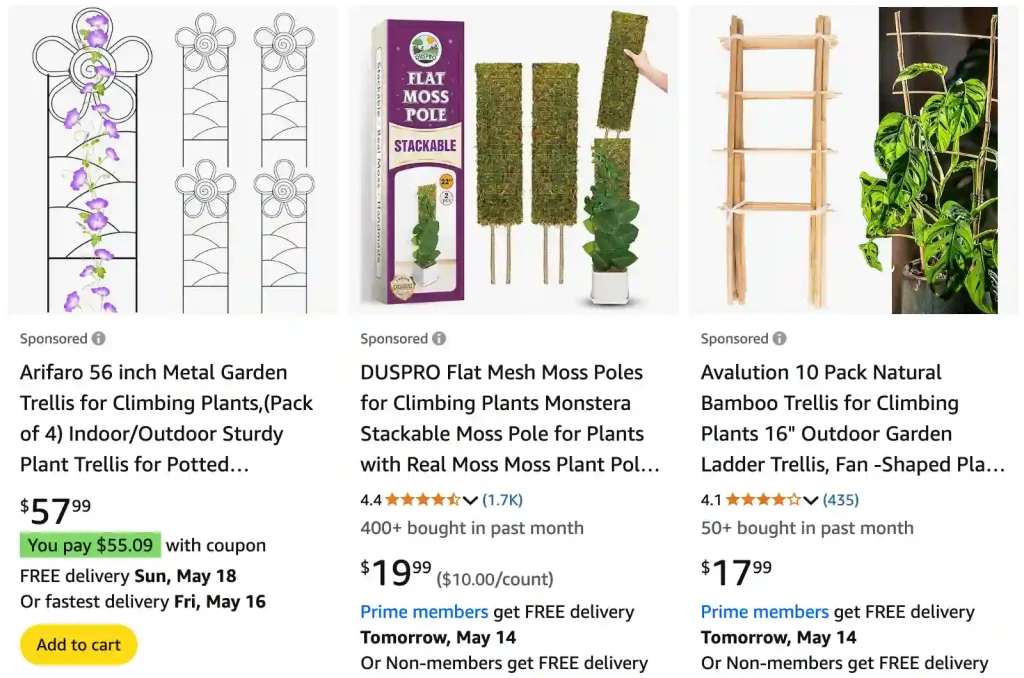The image size is (1024, 678).
Task: Open the 1.7K reviews link for DUSPRO poles
Action: click(x=502, y=500)
